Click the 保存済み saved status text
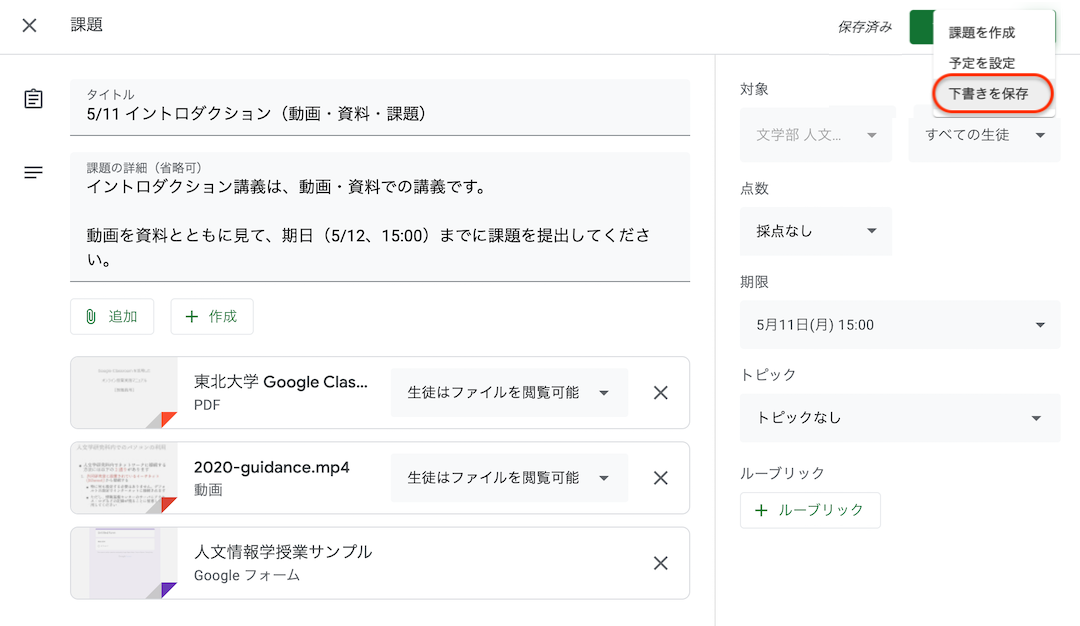 [864, 28]
